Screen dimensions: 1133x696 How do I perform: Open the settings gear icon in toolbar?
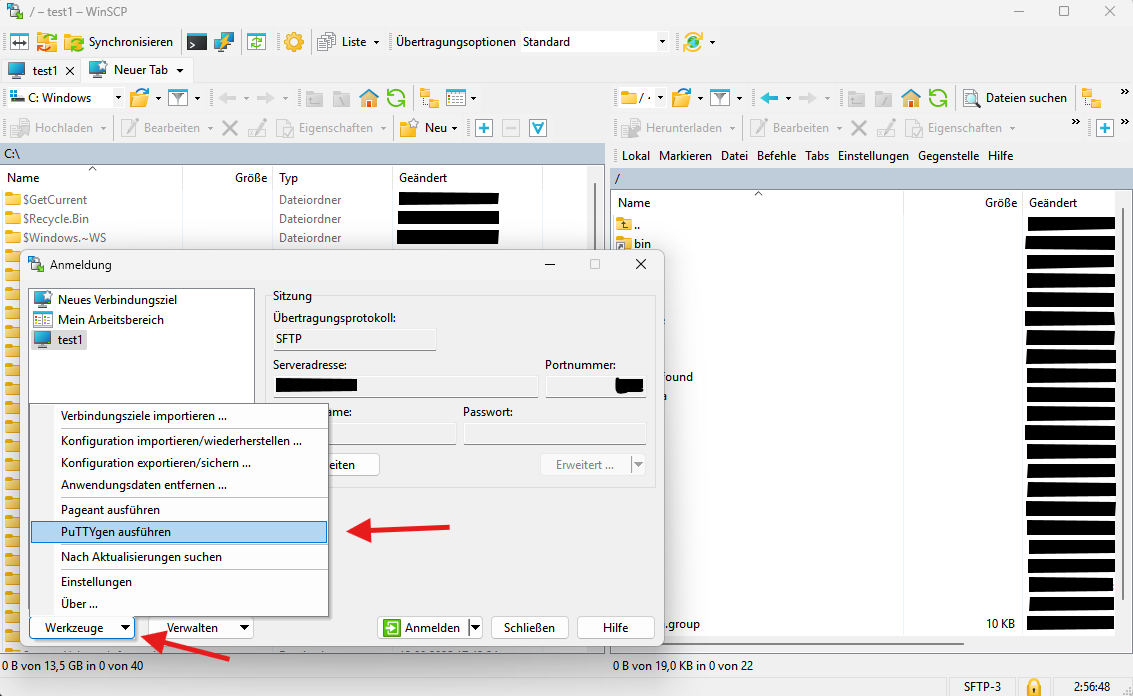click(x=293, y=42)
